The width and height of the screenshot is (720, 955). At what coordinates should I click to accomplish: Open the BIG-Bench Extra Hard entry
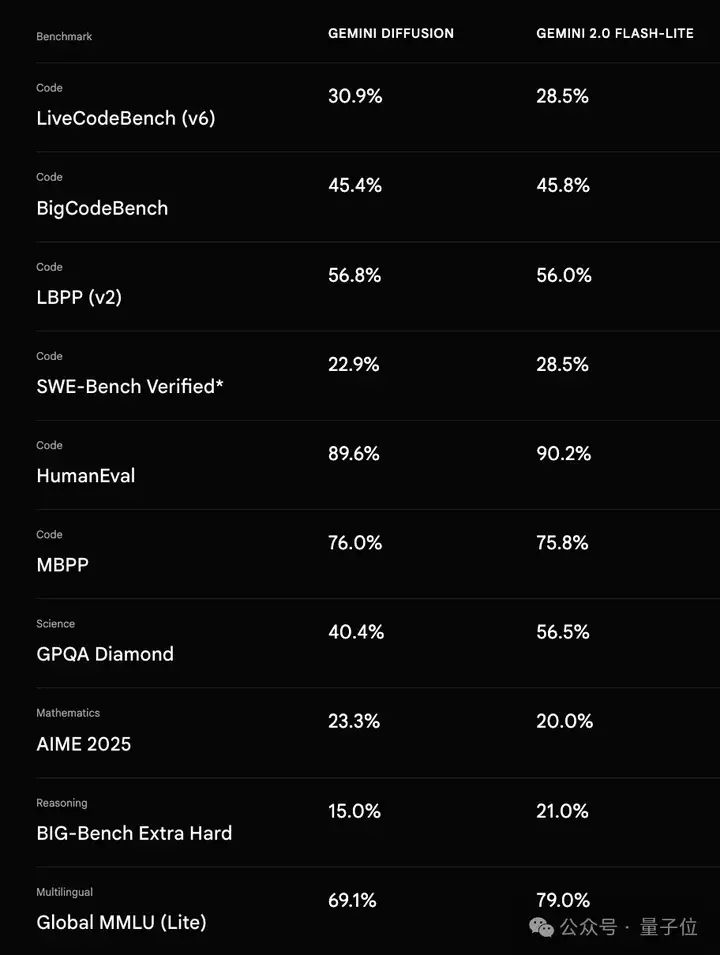(134, 833)
